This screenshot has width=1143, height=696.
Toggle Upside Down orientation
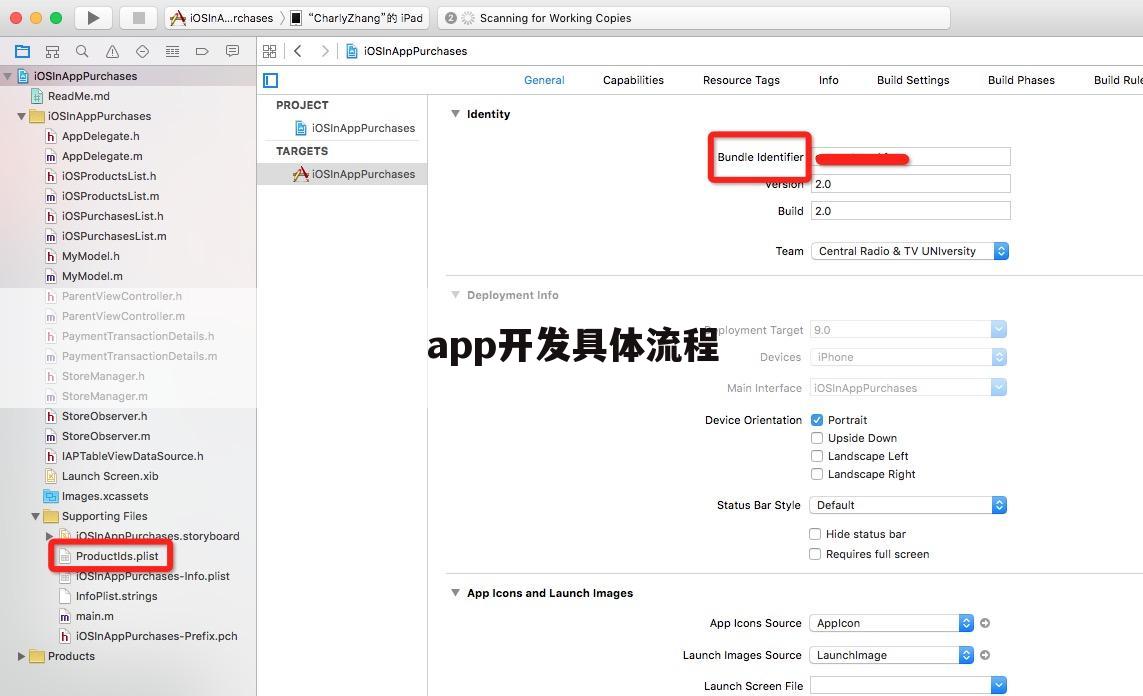coord(816,438)
